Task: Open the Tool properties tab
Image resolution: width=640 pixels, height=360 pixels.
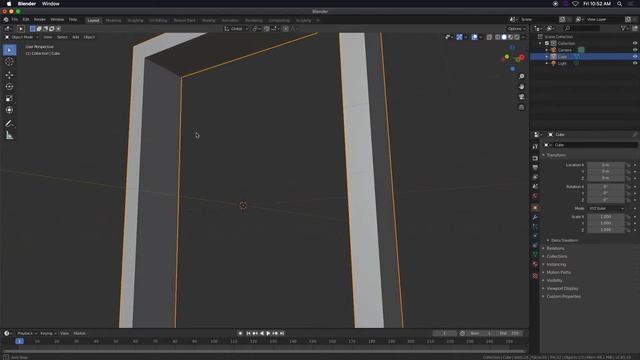Action: click(535, 146)
